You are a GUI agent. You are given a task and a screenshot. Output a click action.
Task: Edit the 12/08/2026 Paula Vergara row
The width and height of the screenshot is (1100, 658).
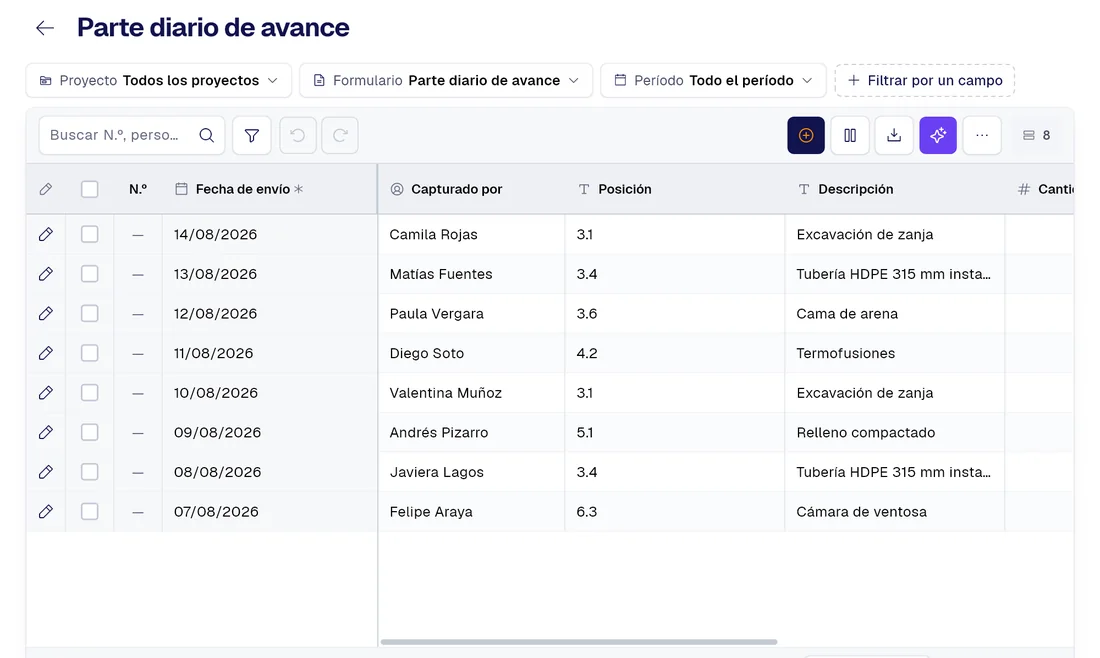click(46, 314)
